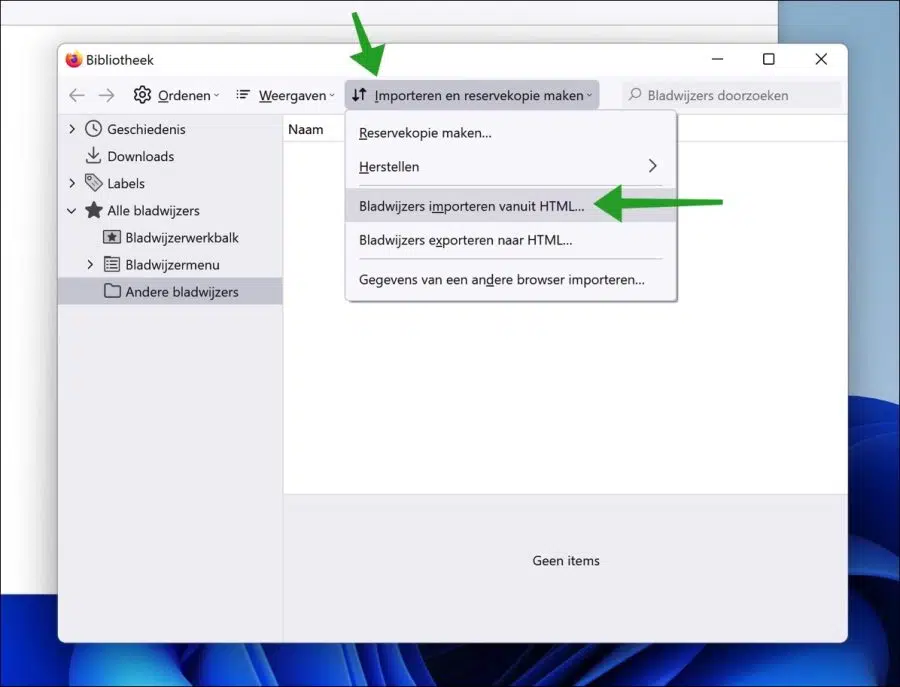Click the Naam column header

coord(305,129)
